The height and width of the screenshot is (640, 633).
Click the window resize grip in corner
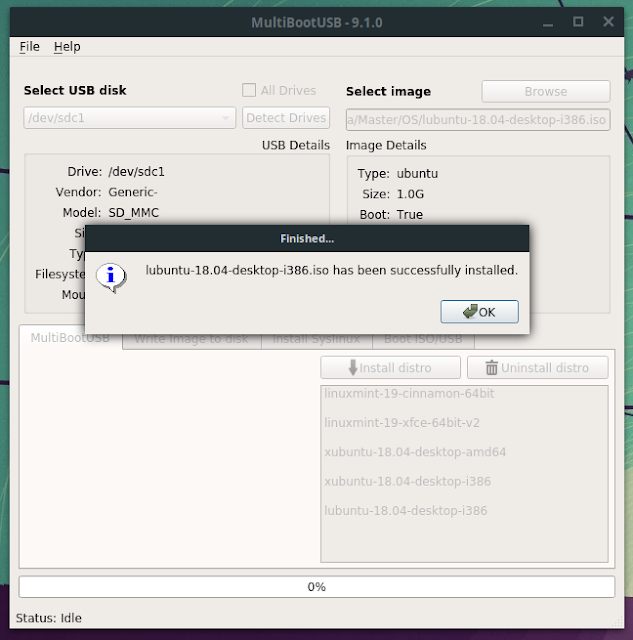point(618,622)
